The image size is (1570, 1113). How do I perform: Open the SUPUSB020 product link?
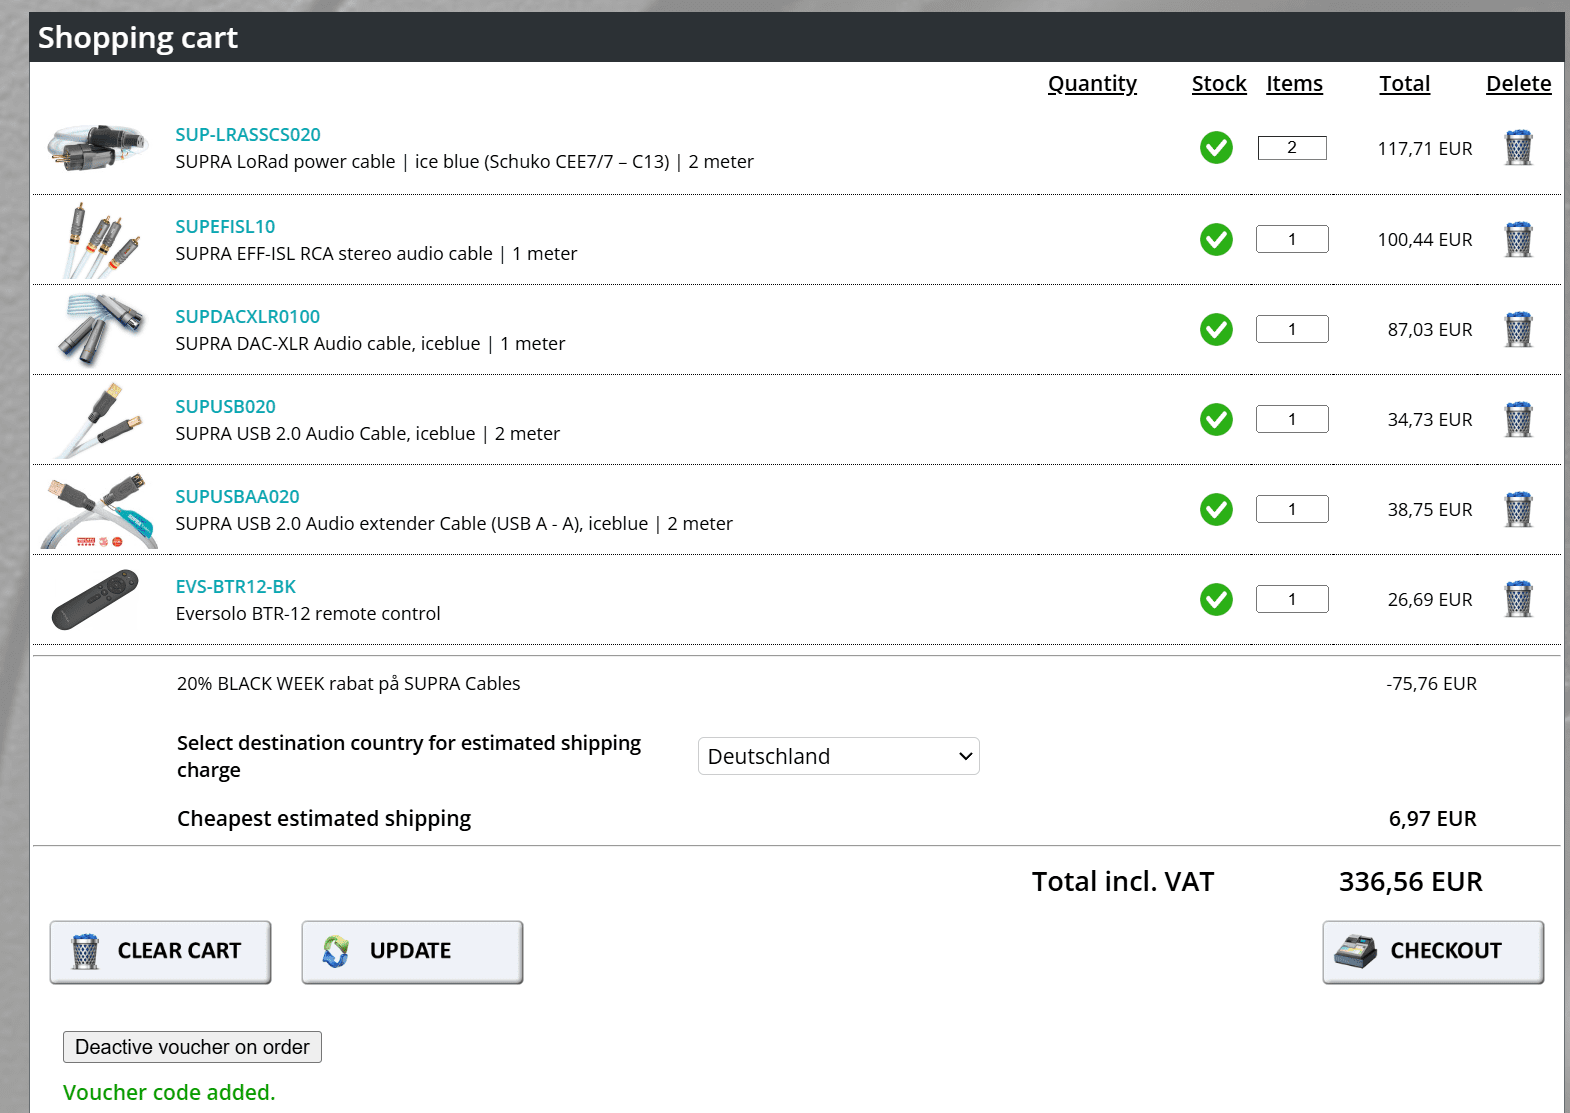point(225,407)
